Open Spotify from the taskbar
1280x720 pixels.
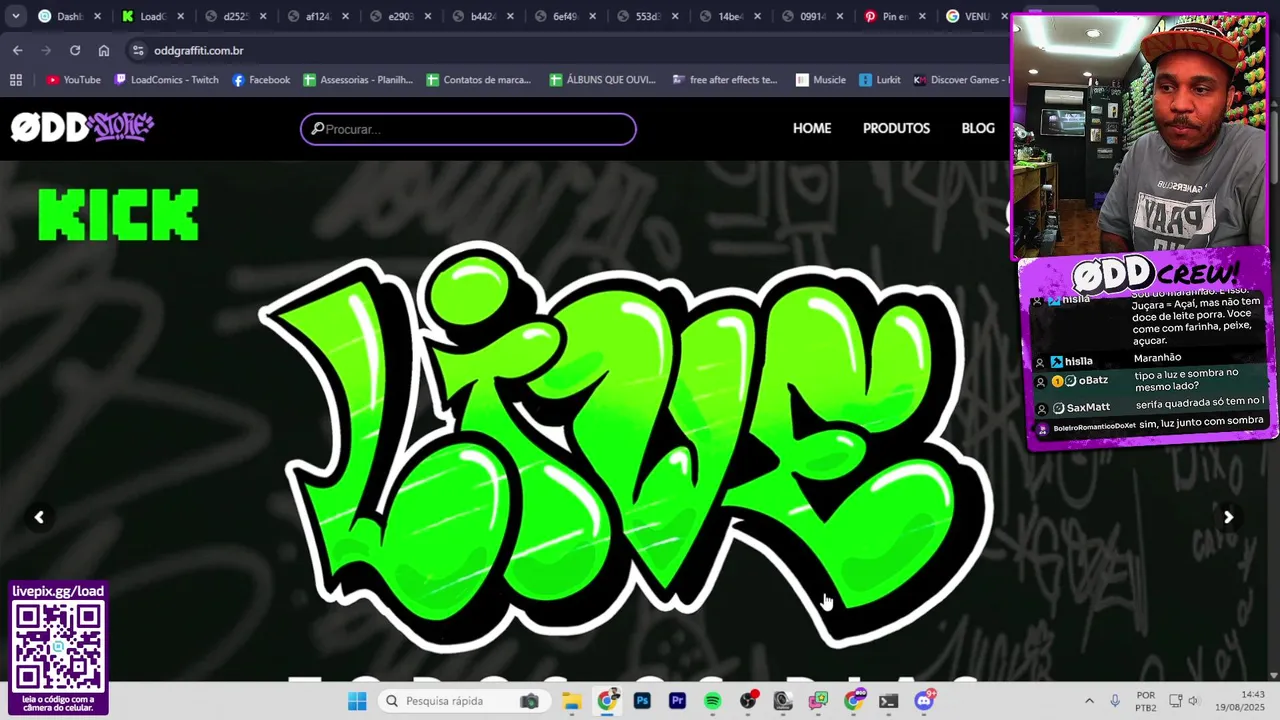coord(712,701)
